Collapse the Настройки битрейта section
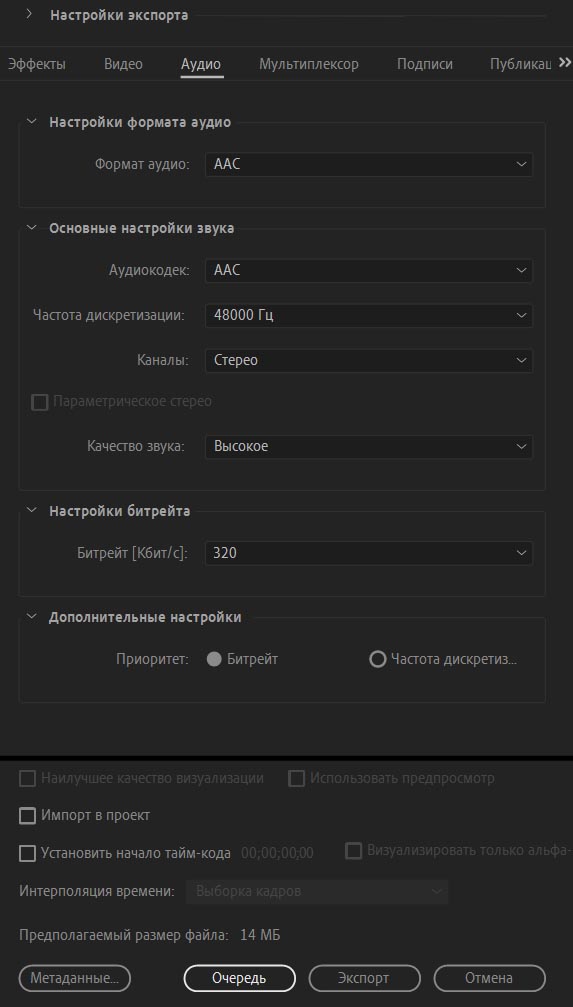 coord(31,510)
